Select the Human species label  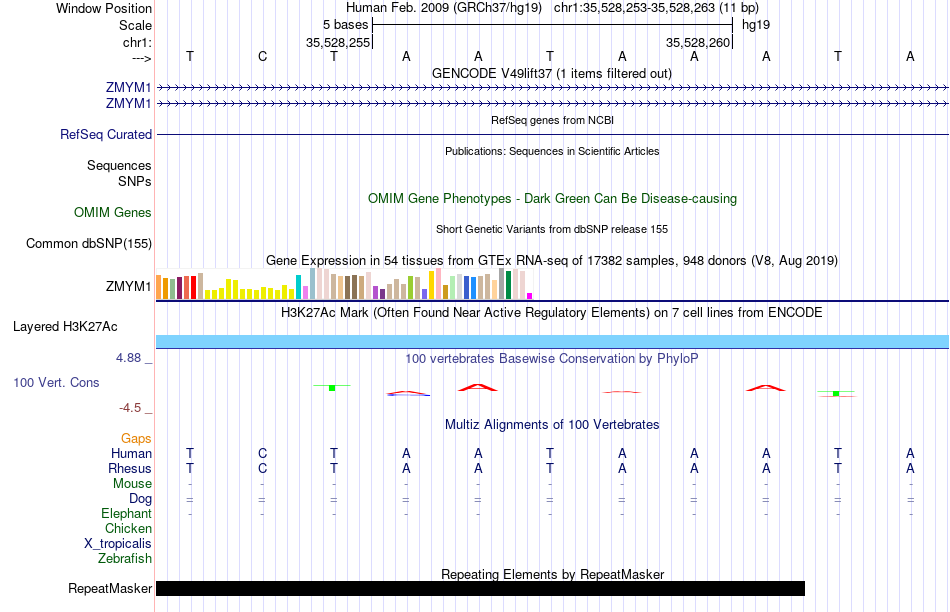131,453
